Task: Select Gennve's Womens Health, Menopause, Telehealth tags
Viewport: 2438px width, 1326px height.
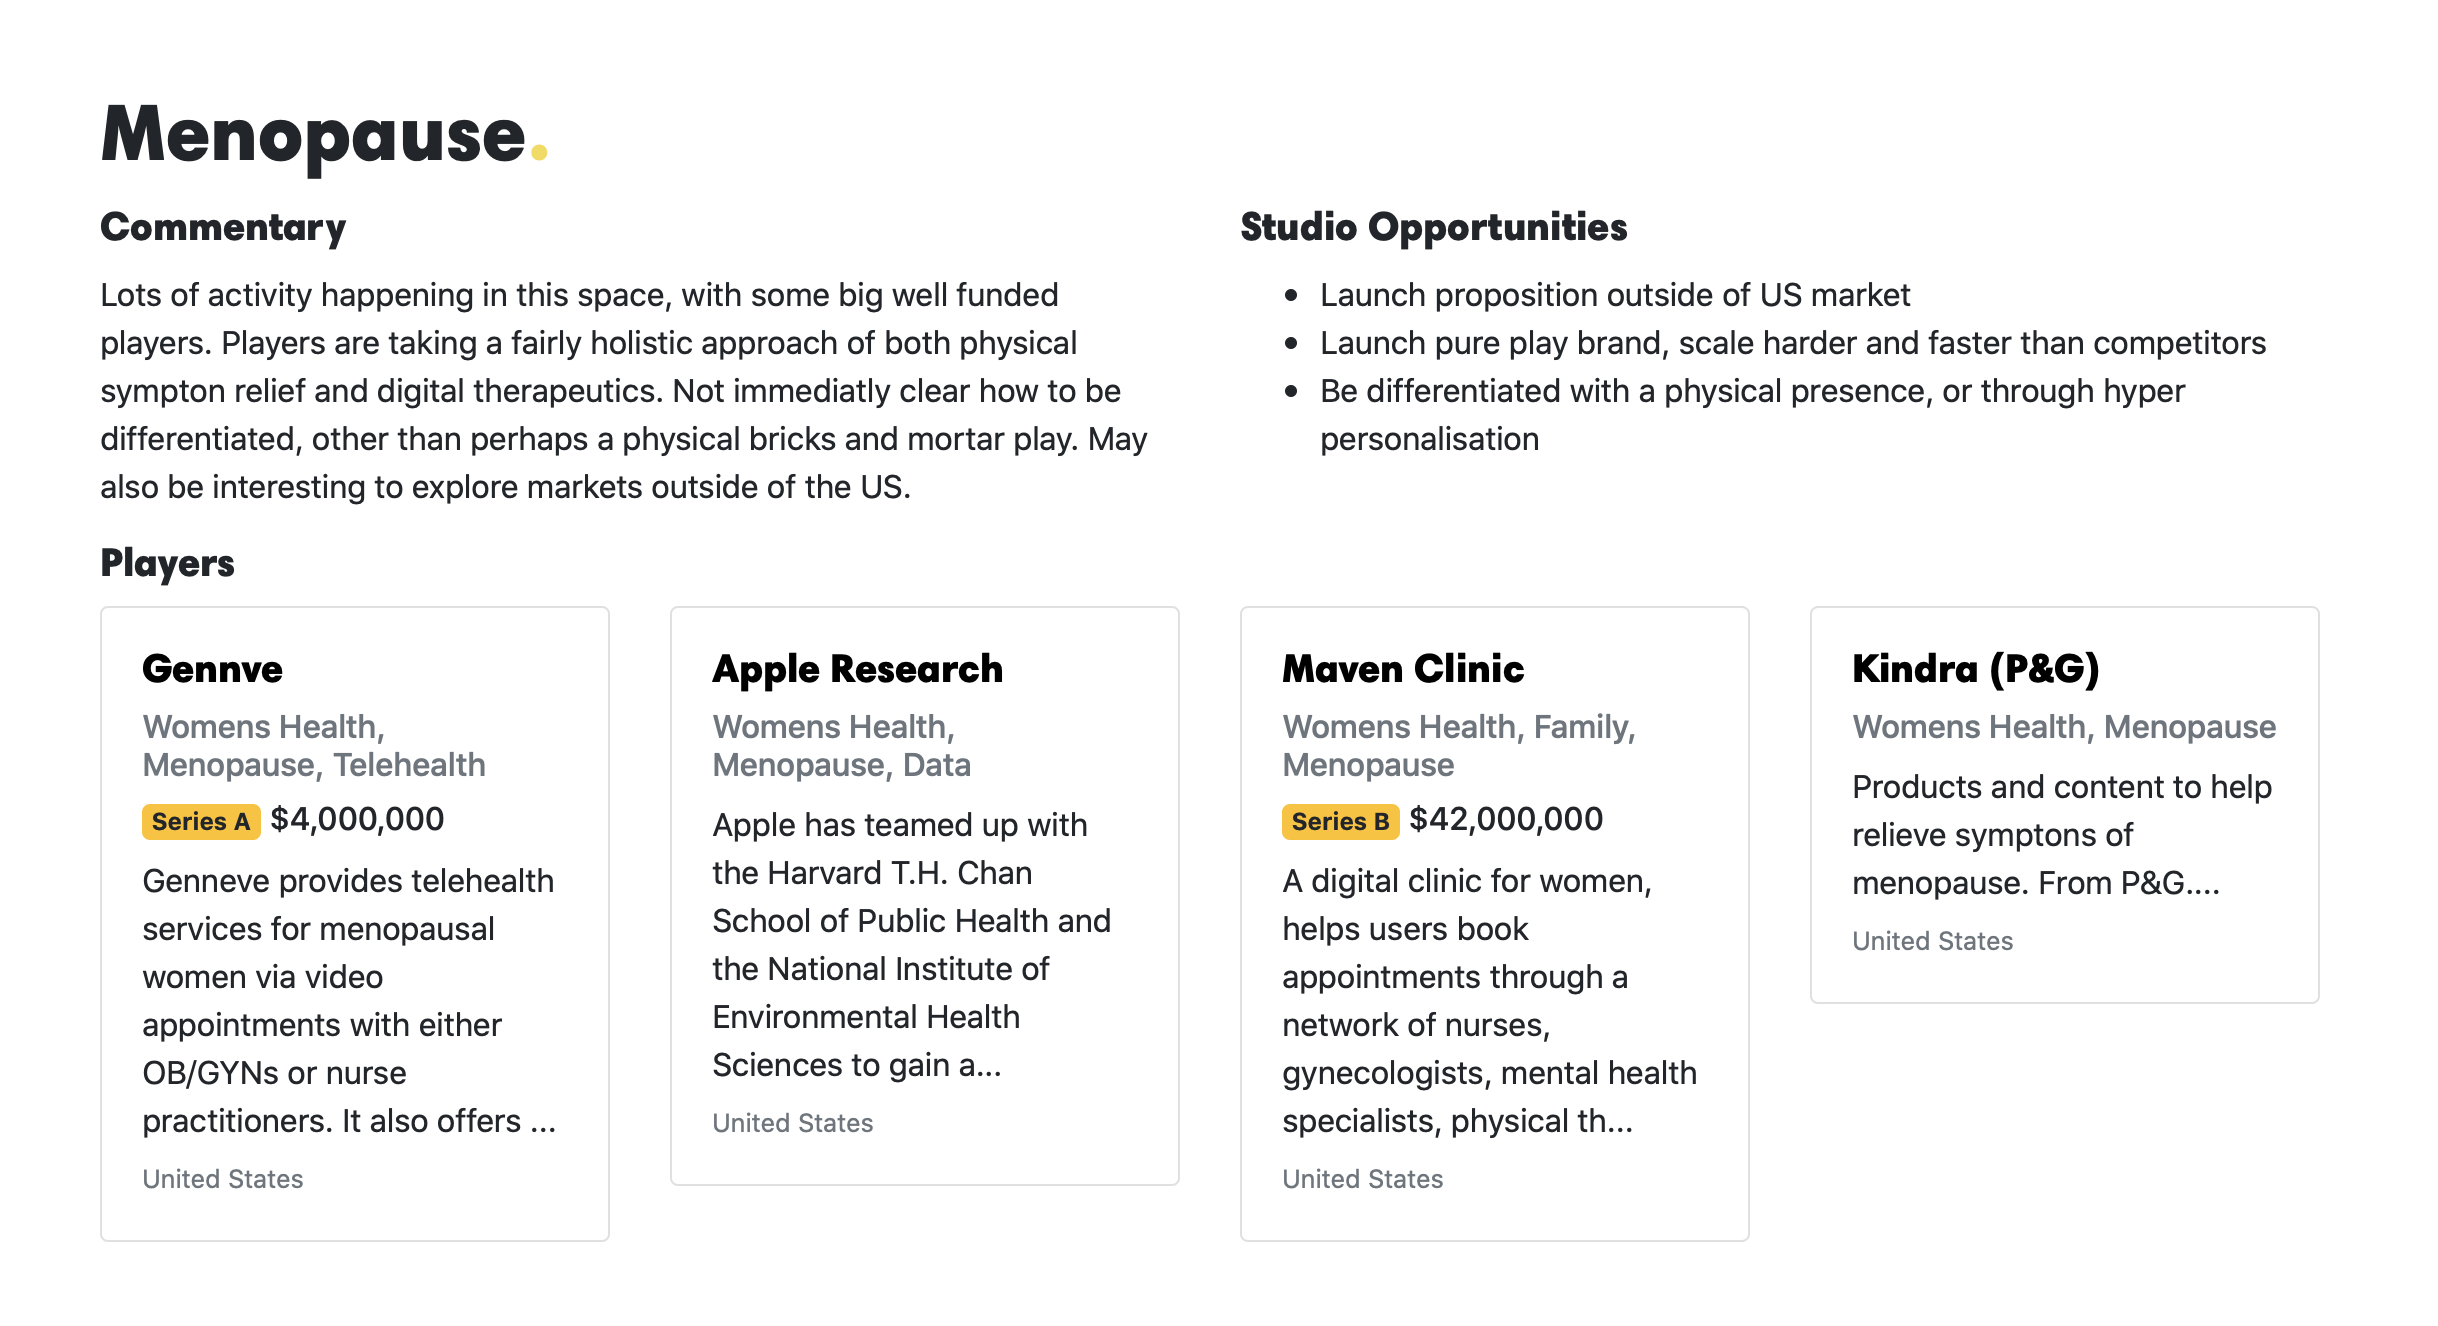Action: (x=314, y=745)
